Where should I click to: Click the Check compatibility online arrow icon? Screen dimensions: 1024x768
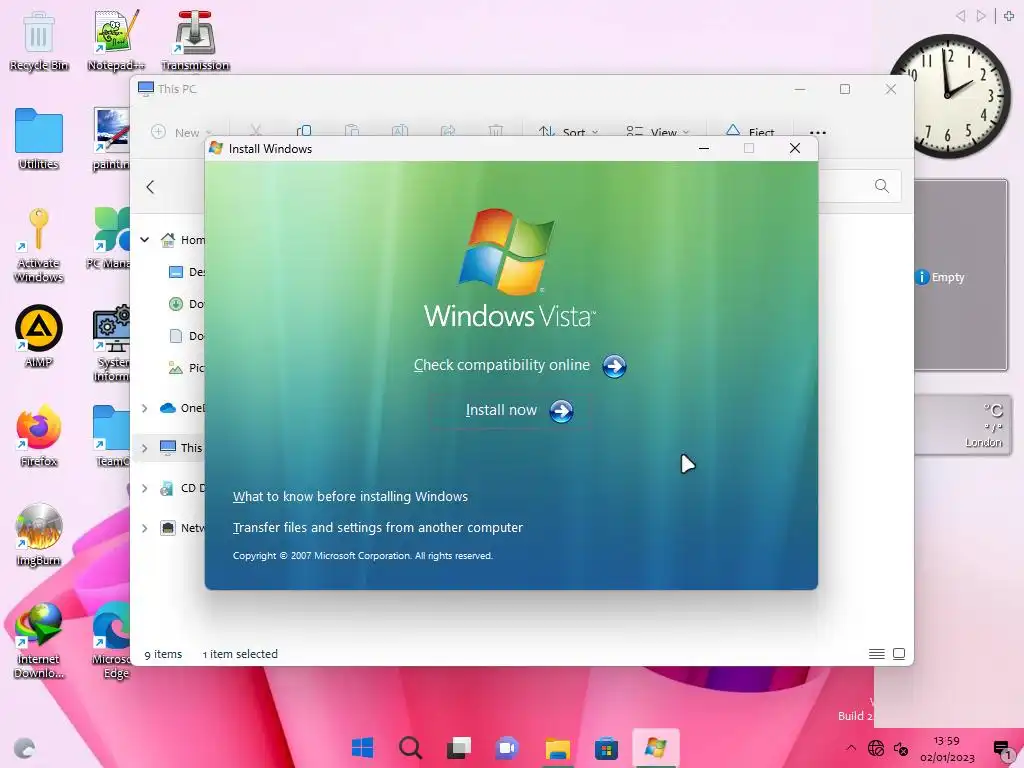(x=614, y=366)
